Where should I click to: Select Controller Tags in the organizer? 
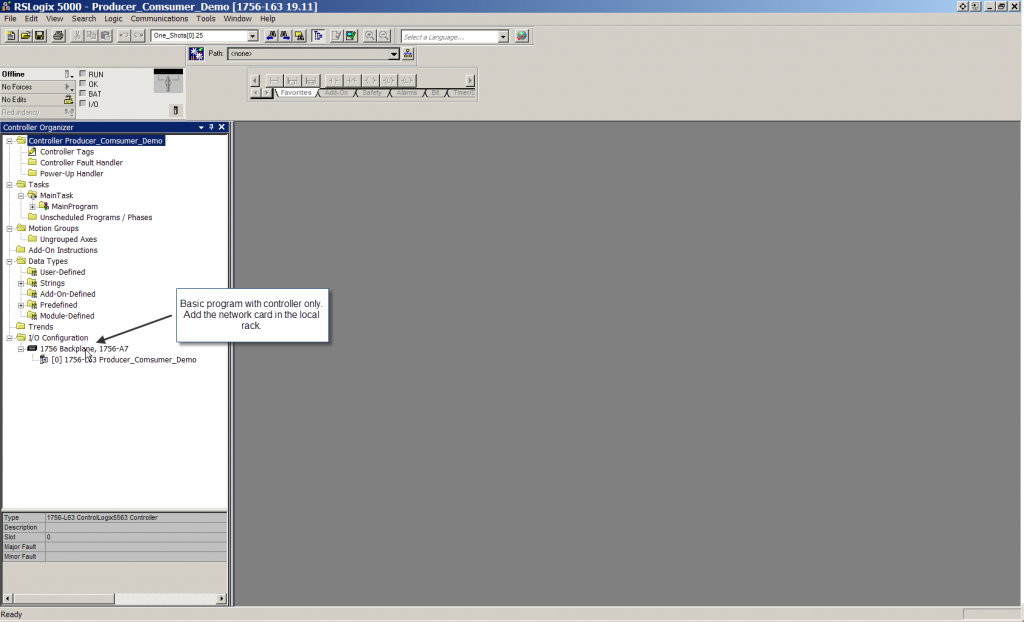pos(67,152)
